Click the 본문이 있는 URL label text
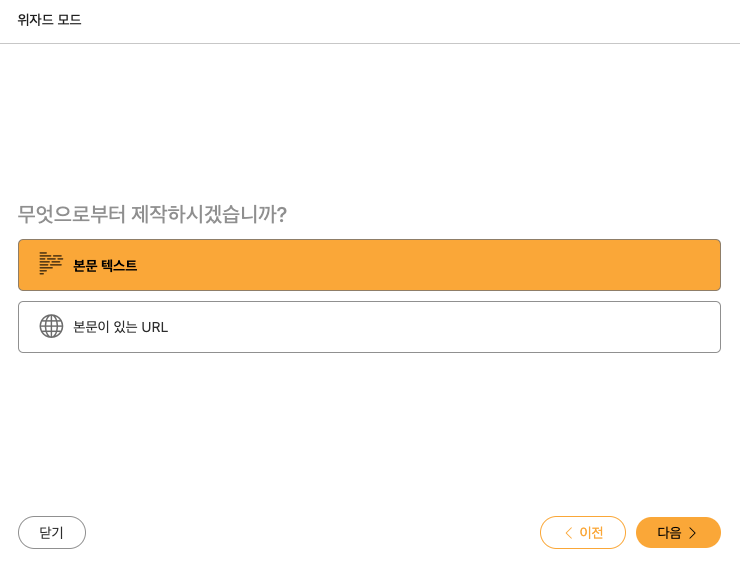Viewport: 740px width, 568px height. (121, 327)
